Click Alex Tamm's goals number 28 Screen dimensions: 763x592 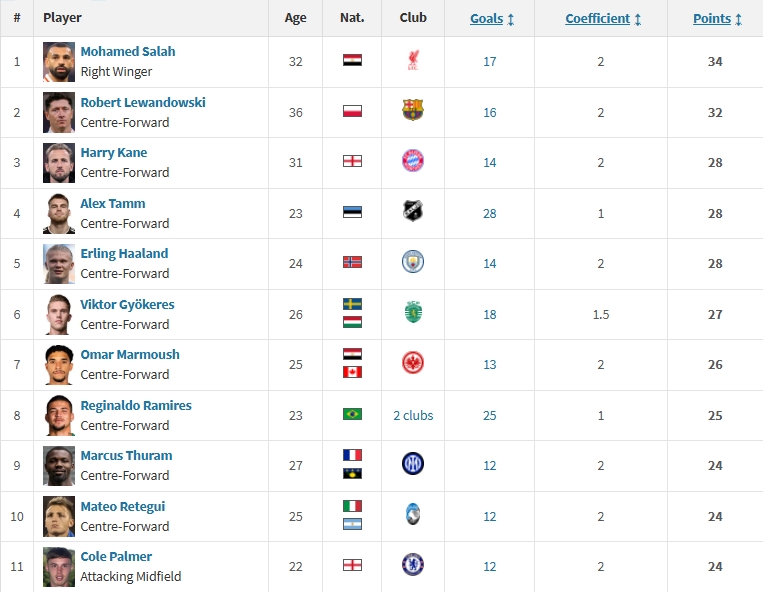[x=489, y=213]
